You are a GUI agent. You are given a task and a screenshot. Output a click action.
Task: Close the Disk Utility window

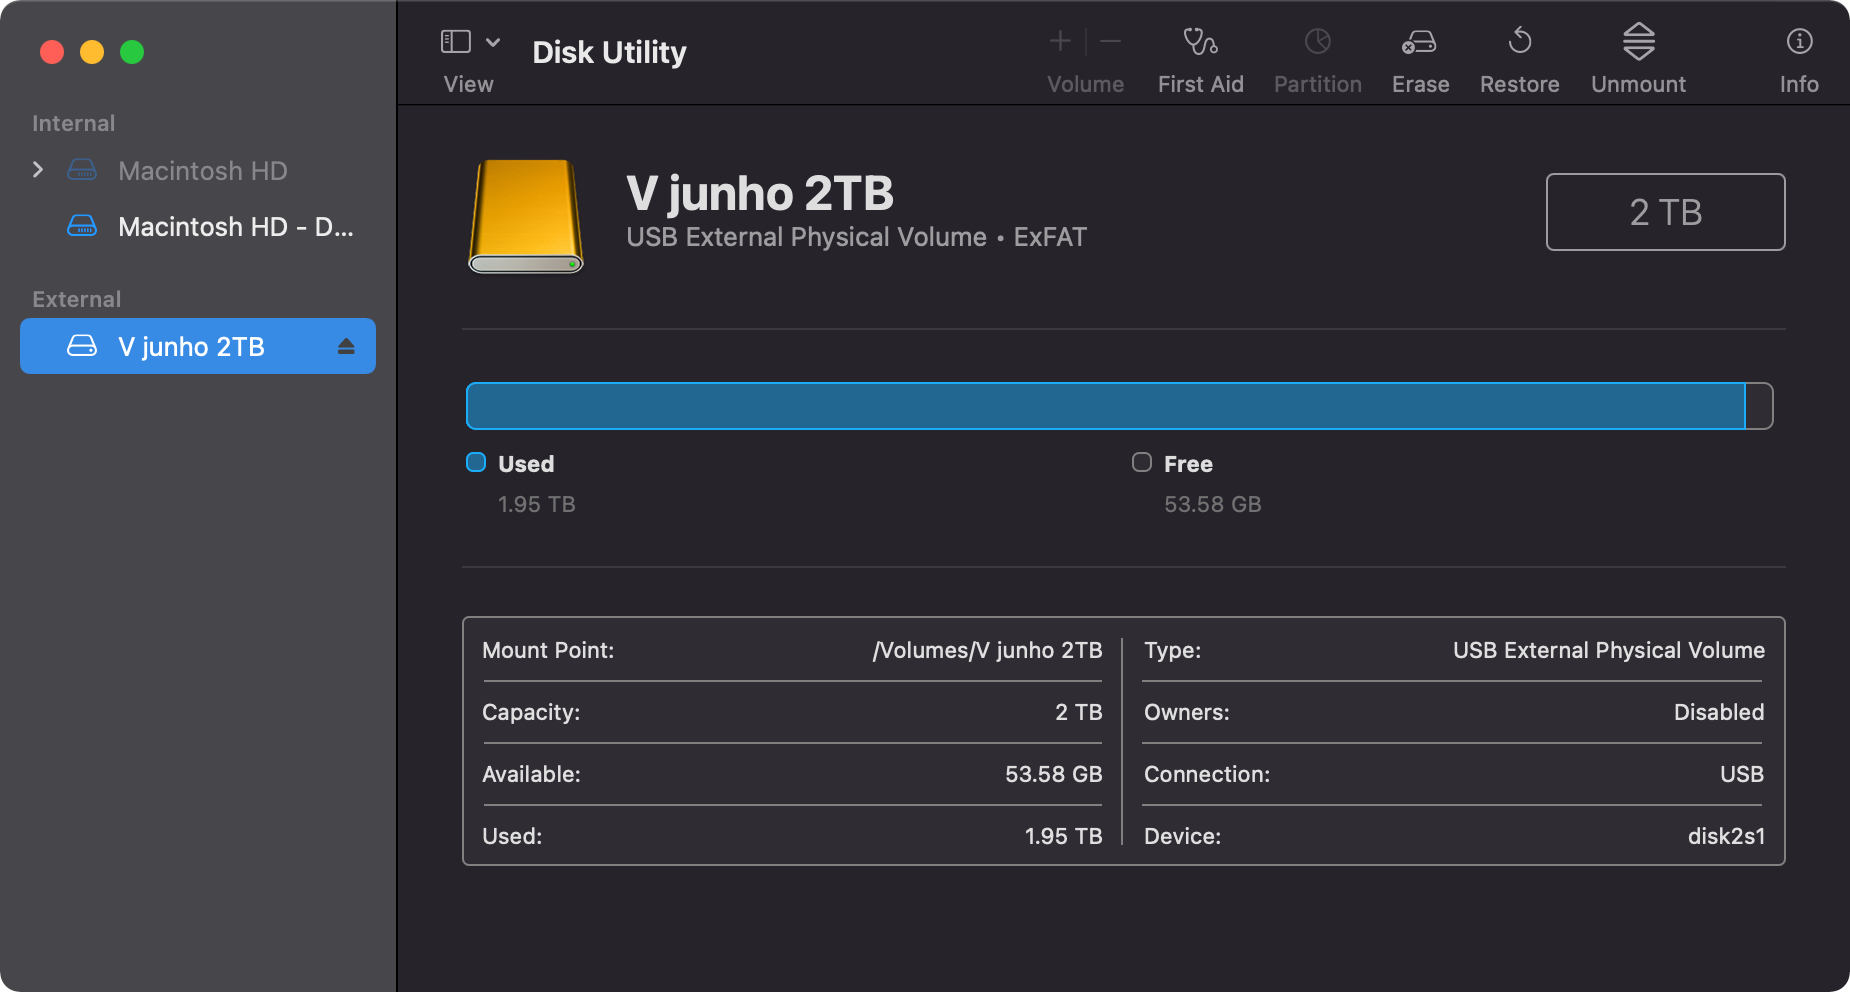52,52
